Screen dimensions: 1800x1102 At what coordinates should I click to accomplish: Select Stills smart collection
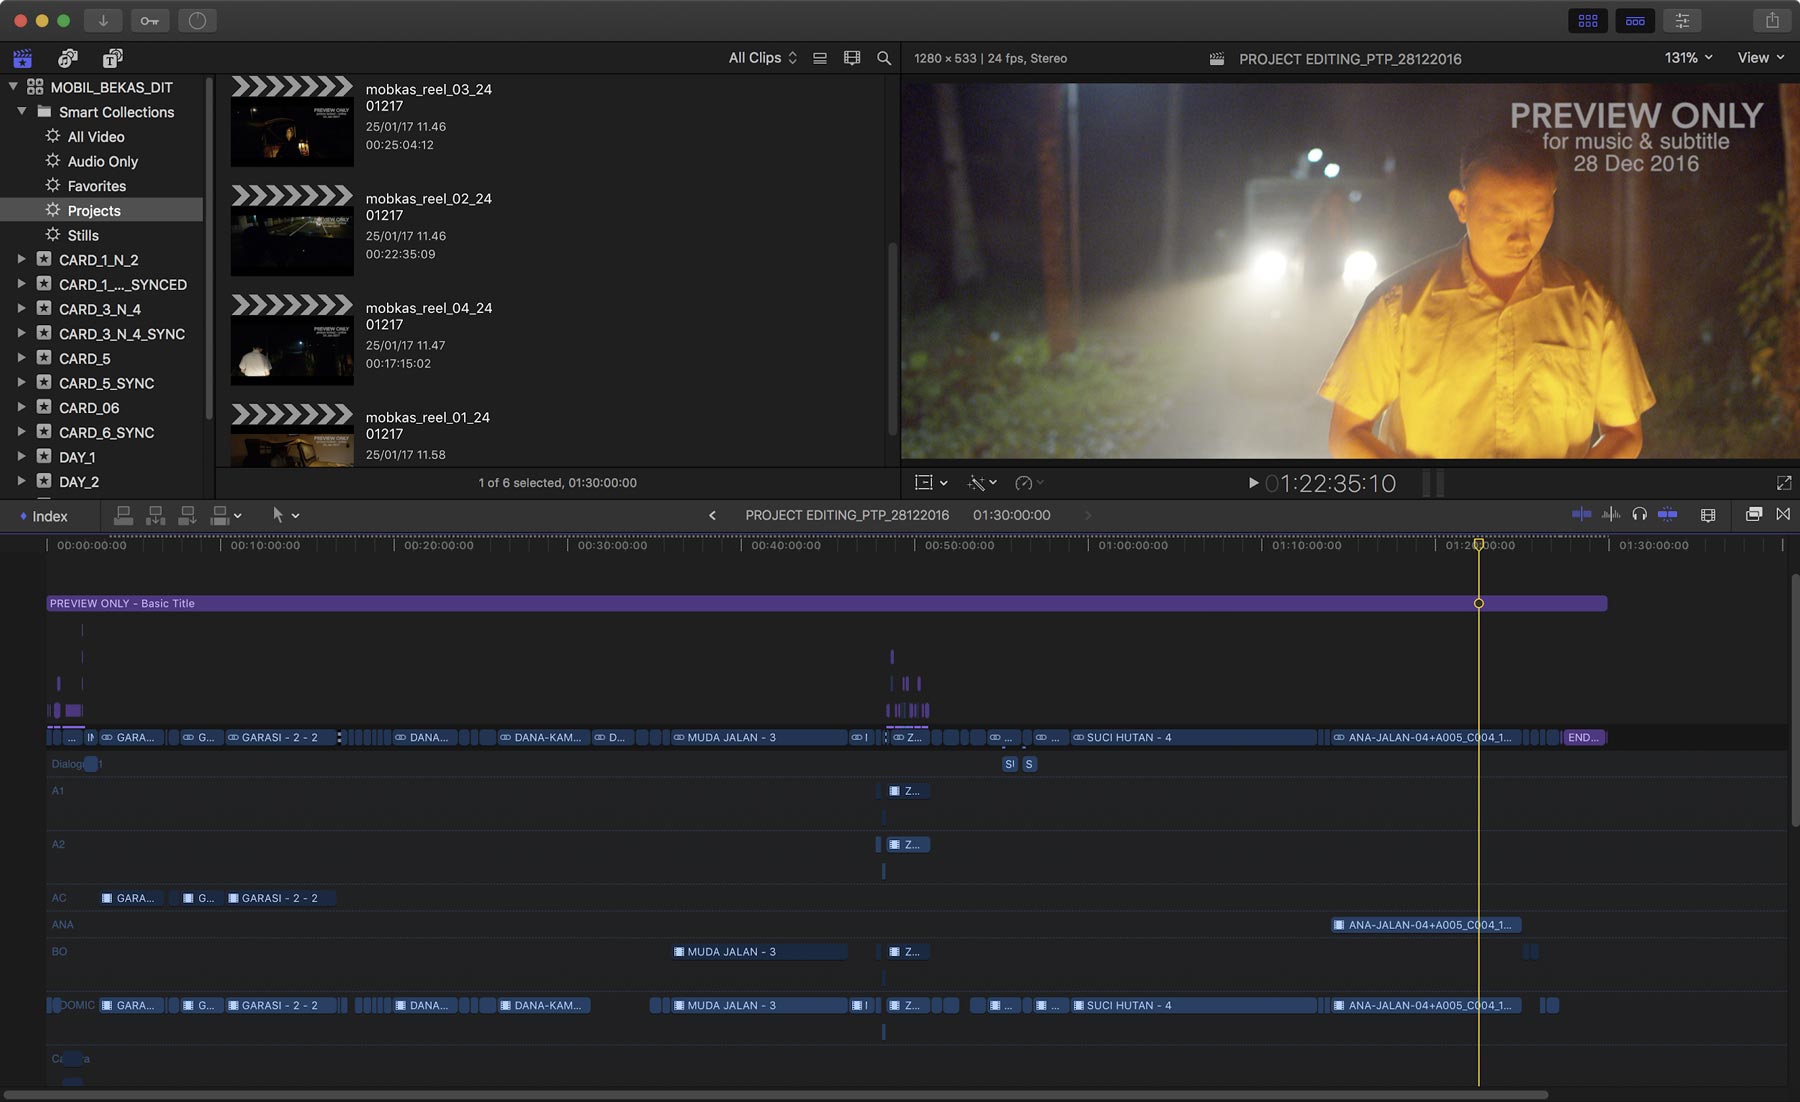[x=82, y=235]
